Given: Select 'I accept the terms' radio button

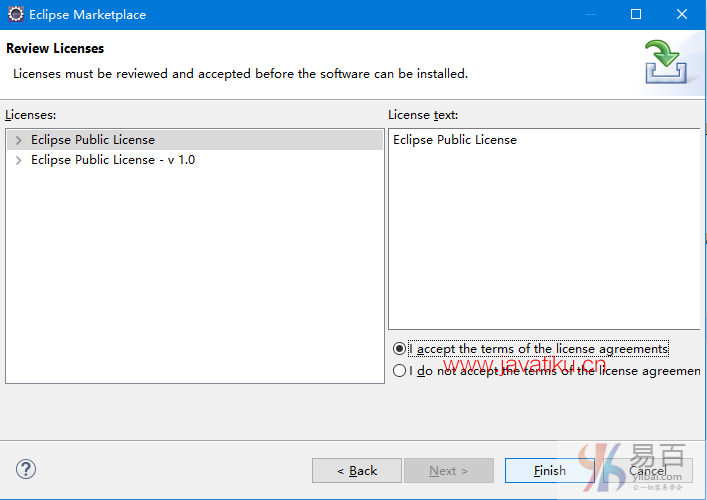Looking at the screenshot, I should point(399,349).
